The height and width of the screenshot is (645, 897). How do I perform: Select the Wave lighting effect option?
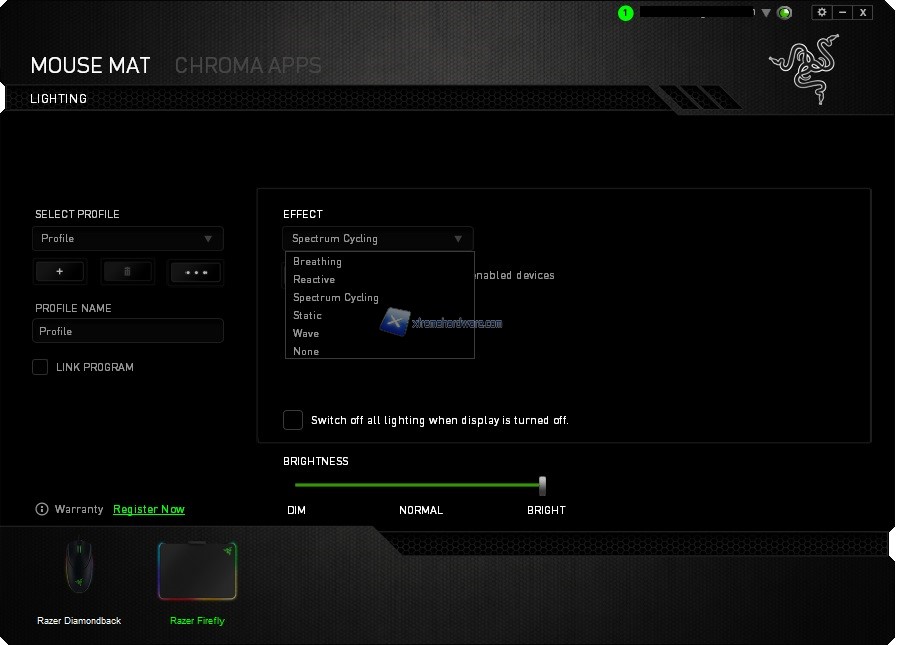pyautogui.click(x=306, y=333)
